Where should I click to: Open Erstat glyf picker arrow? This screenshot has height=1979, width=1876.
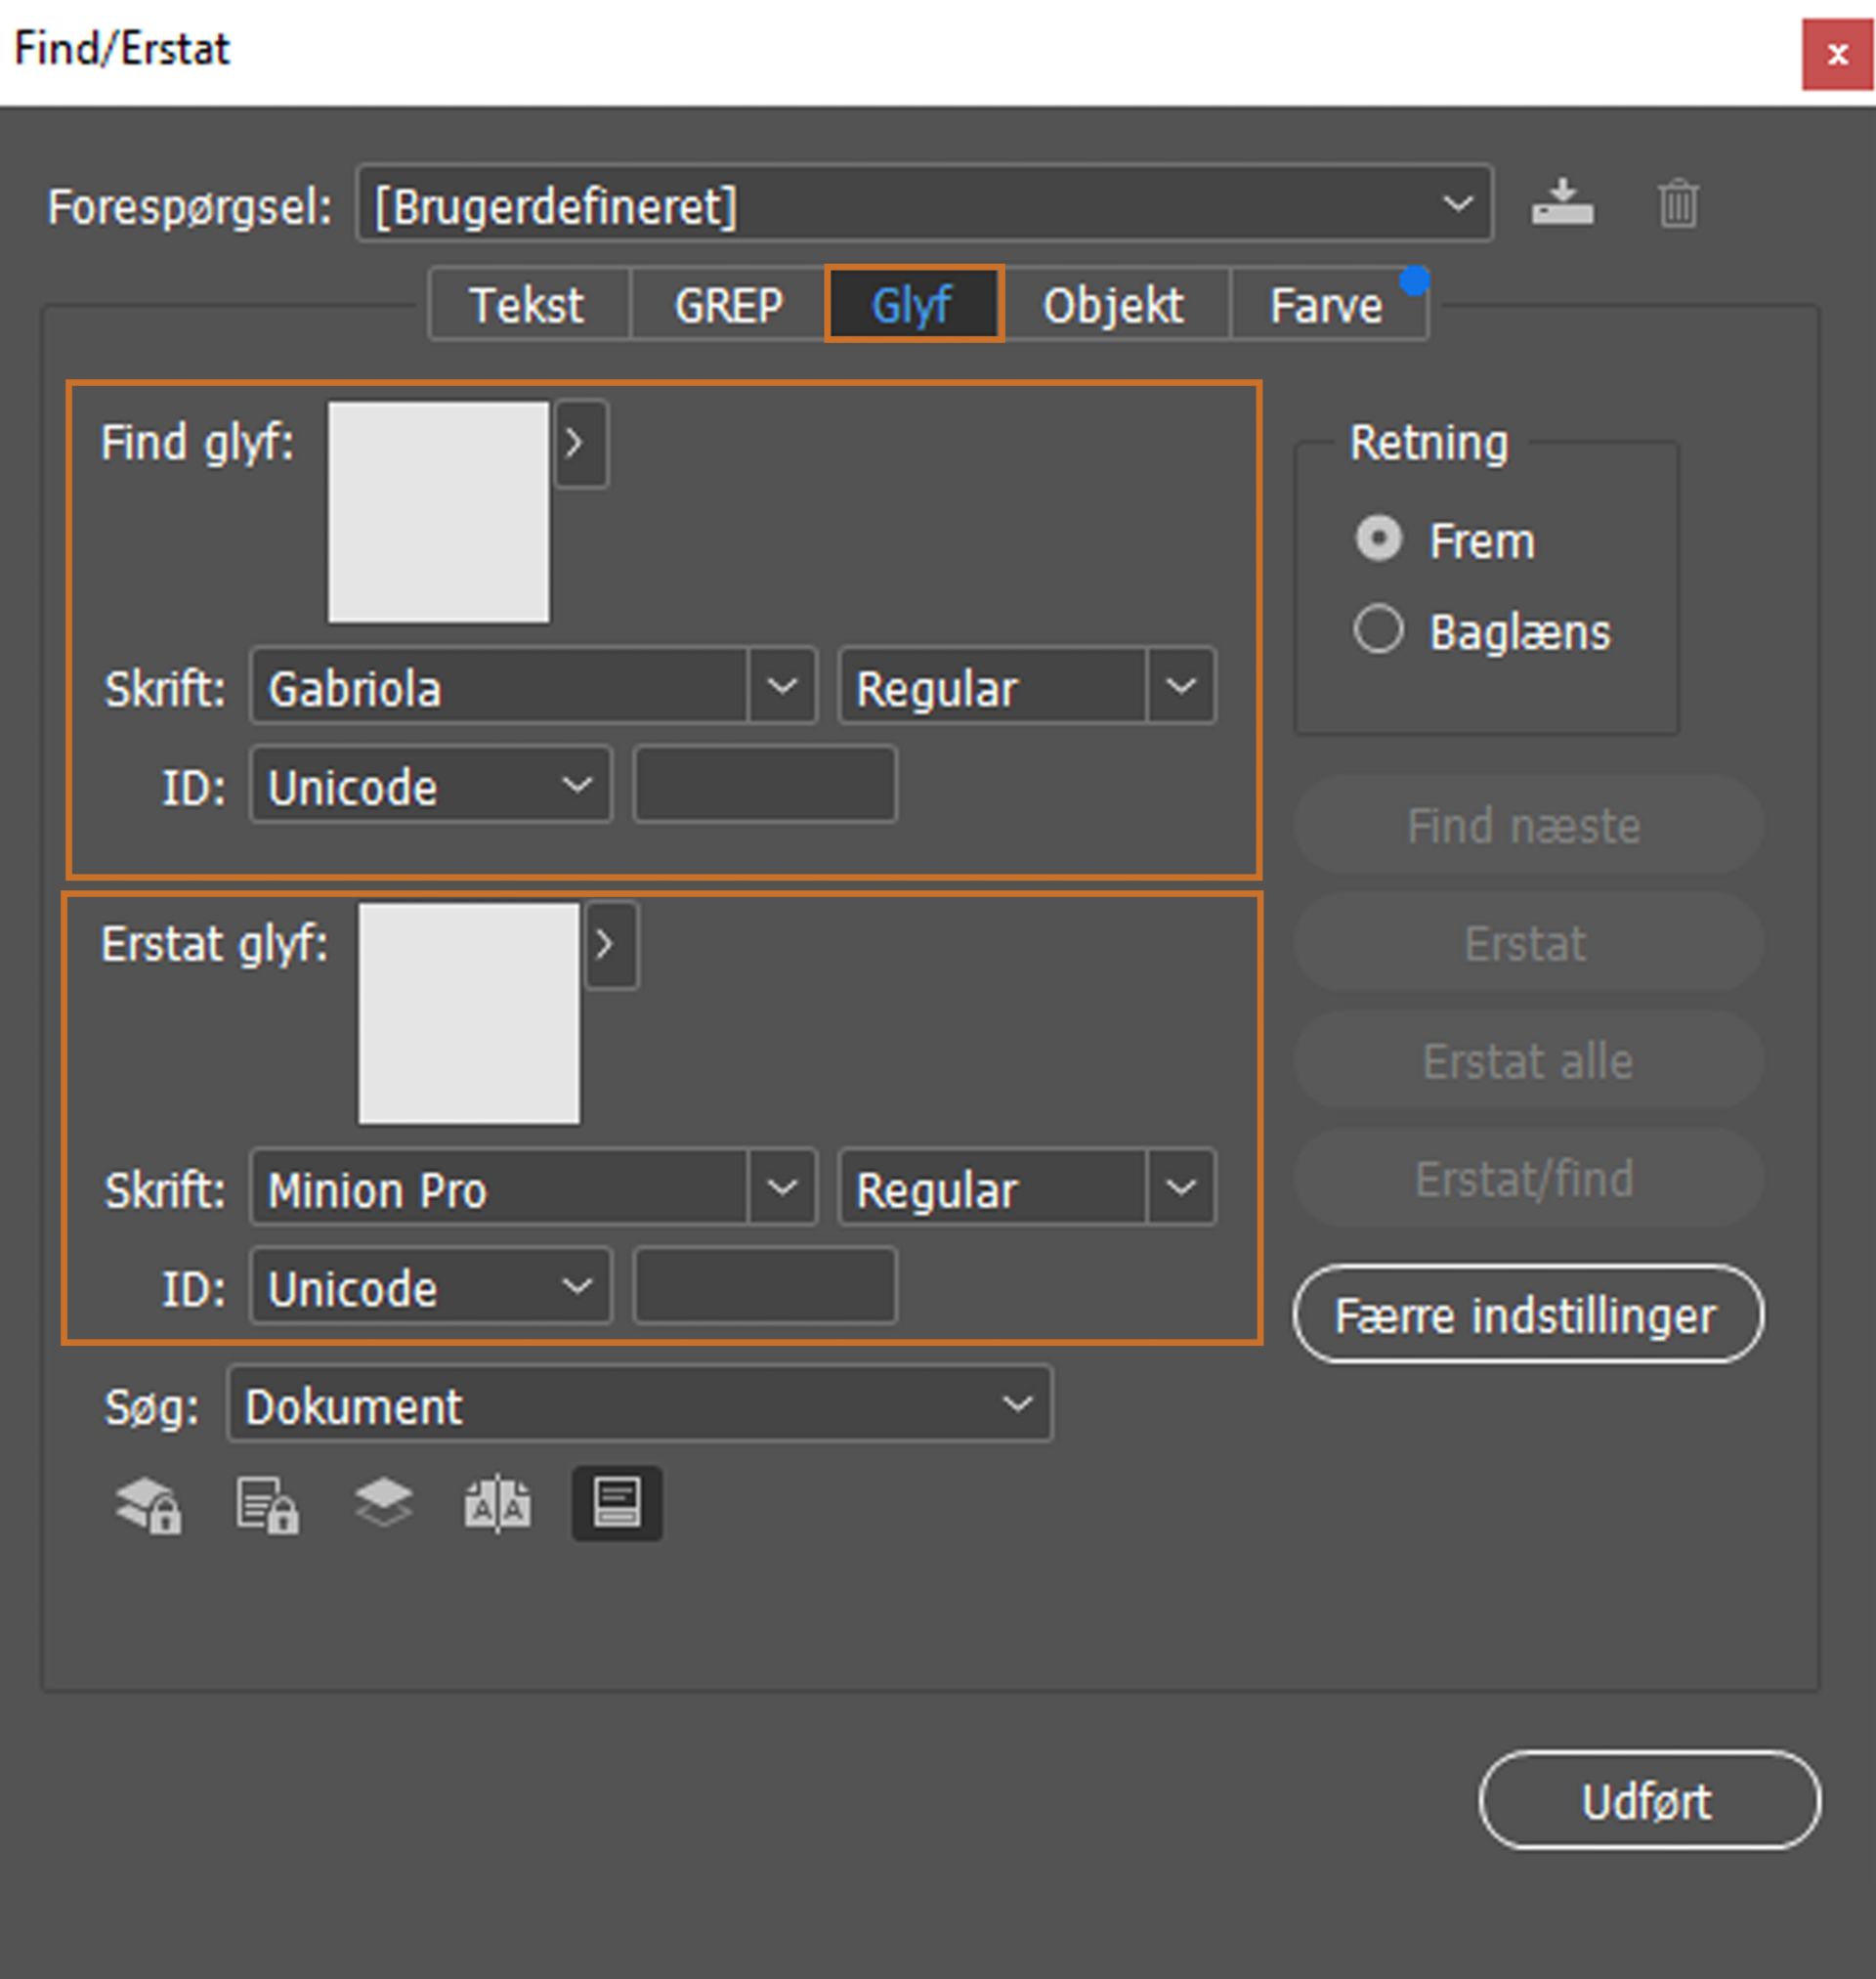tap(611, 945)
